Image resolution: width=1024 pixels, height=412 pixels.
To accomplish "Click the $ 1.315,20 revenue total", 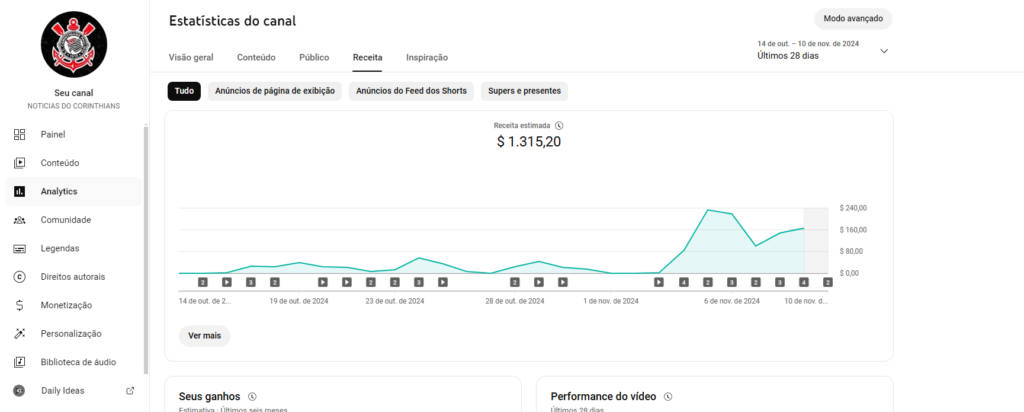I will coord(529,142).
